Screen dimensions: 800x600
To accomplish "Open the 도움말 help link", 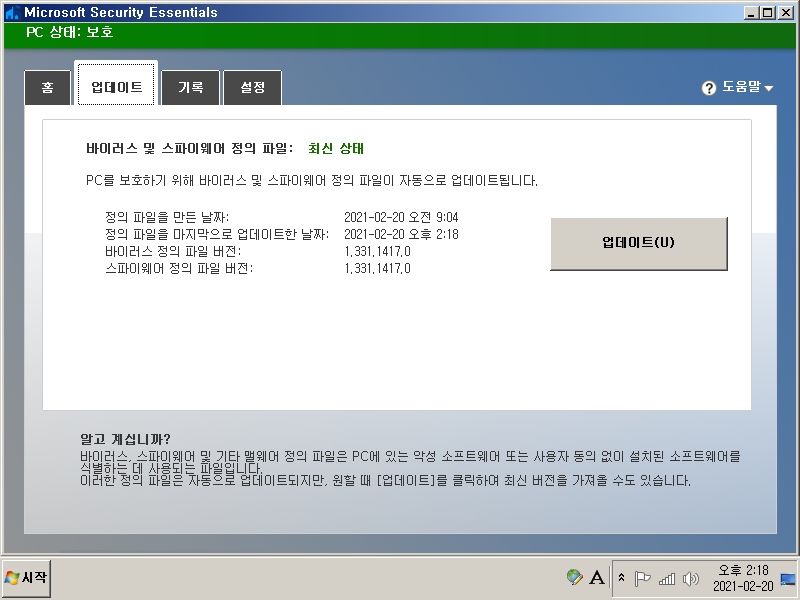I will pos(741,87).
